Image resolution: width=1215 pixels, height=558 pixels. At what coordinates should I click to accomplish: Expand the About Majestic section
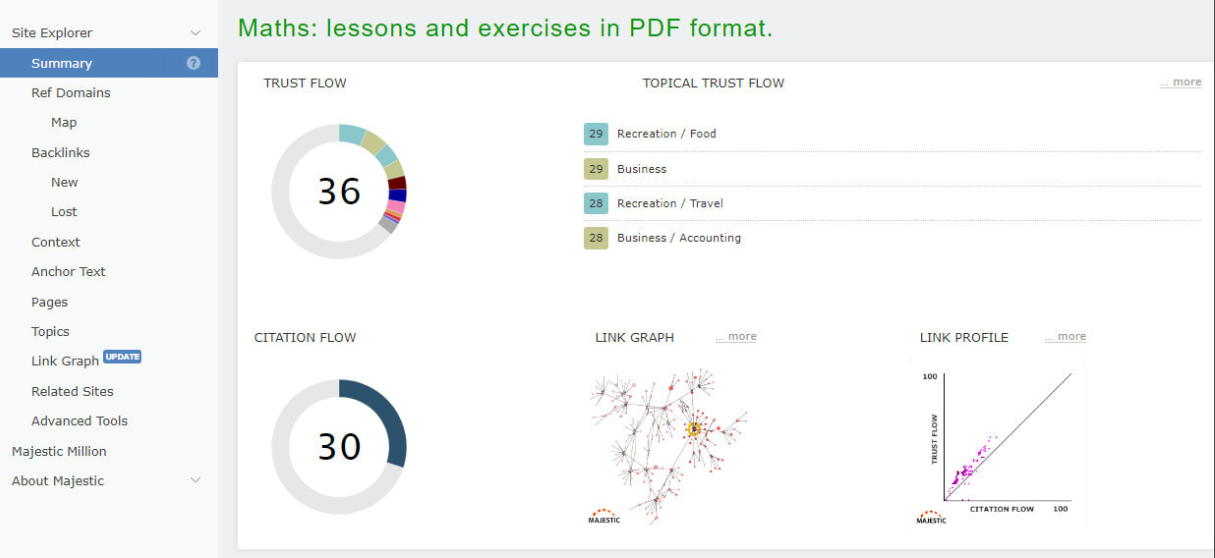[195, 481]
